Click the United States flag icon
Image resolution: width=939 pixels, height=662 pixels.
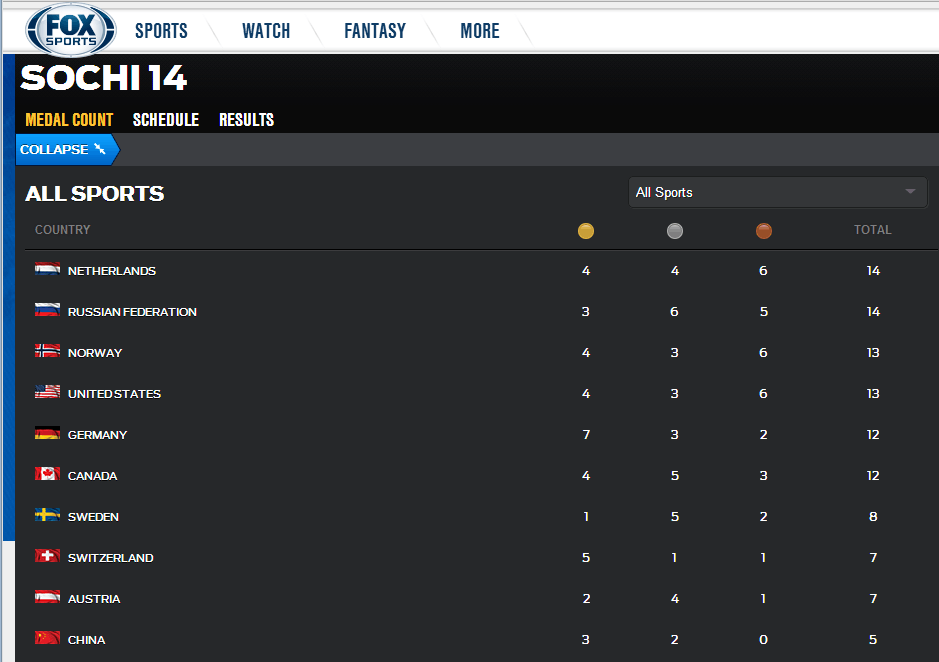(47, 392)
